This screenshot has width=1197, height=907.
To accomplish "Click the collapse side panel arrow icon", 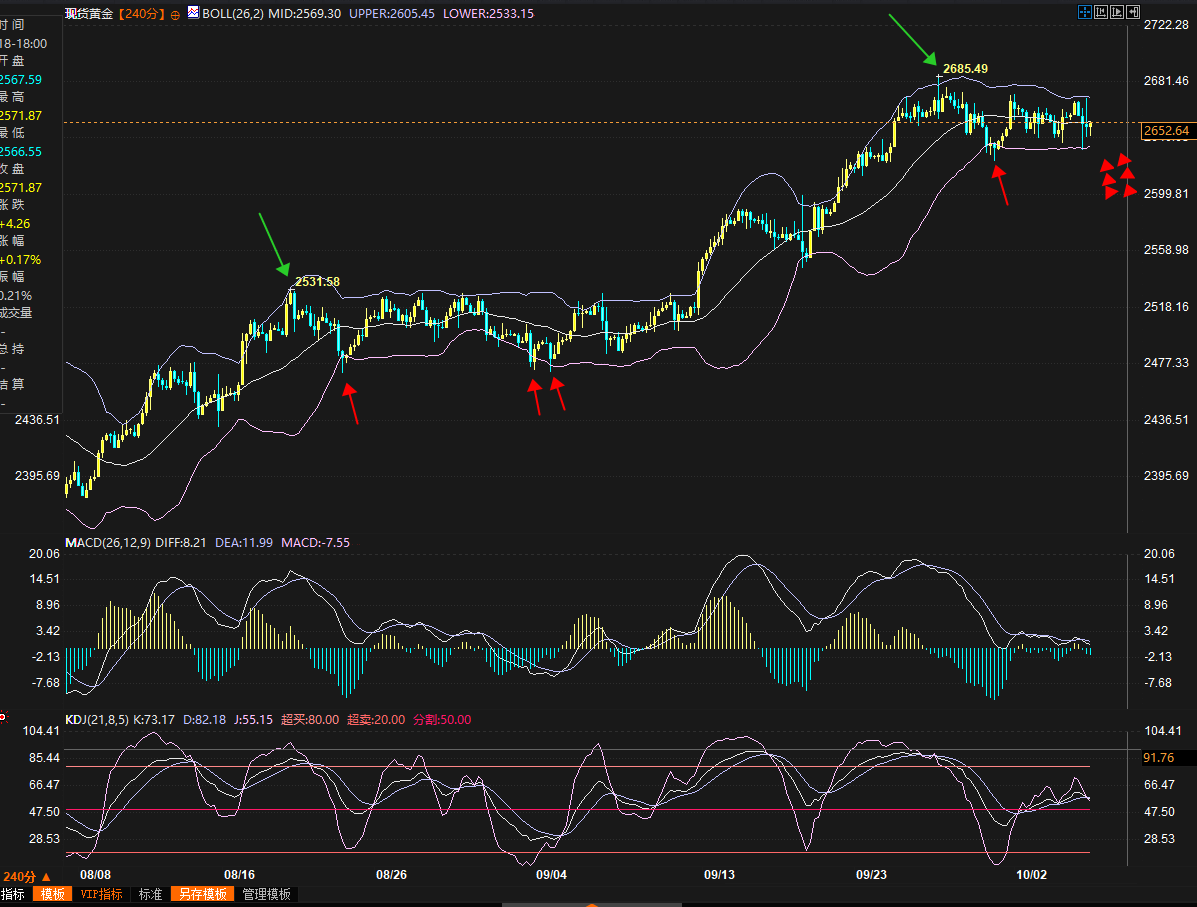I will coord(1133,13).
